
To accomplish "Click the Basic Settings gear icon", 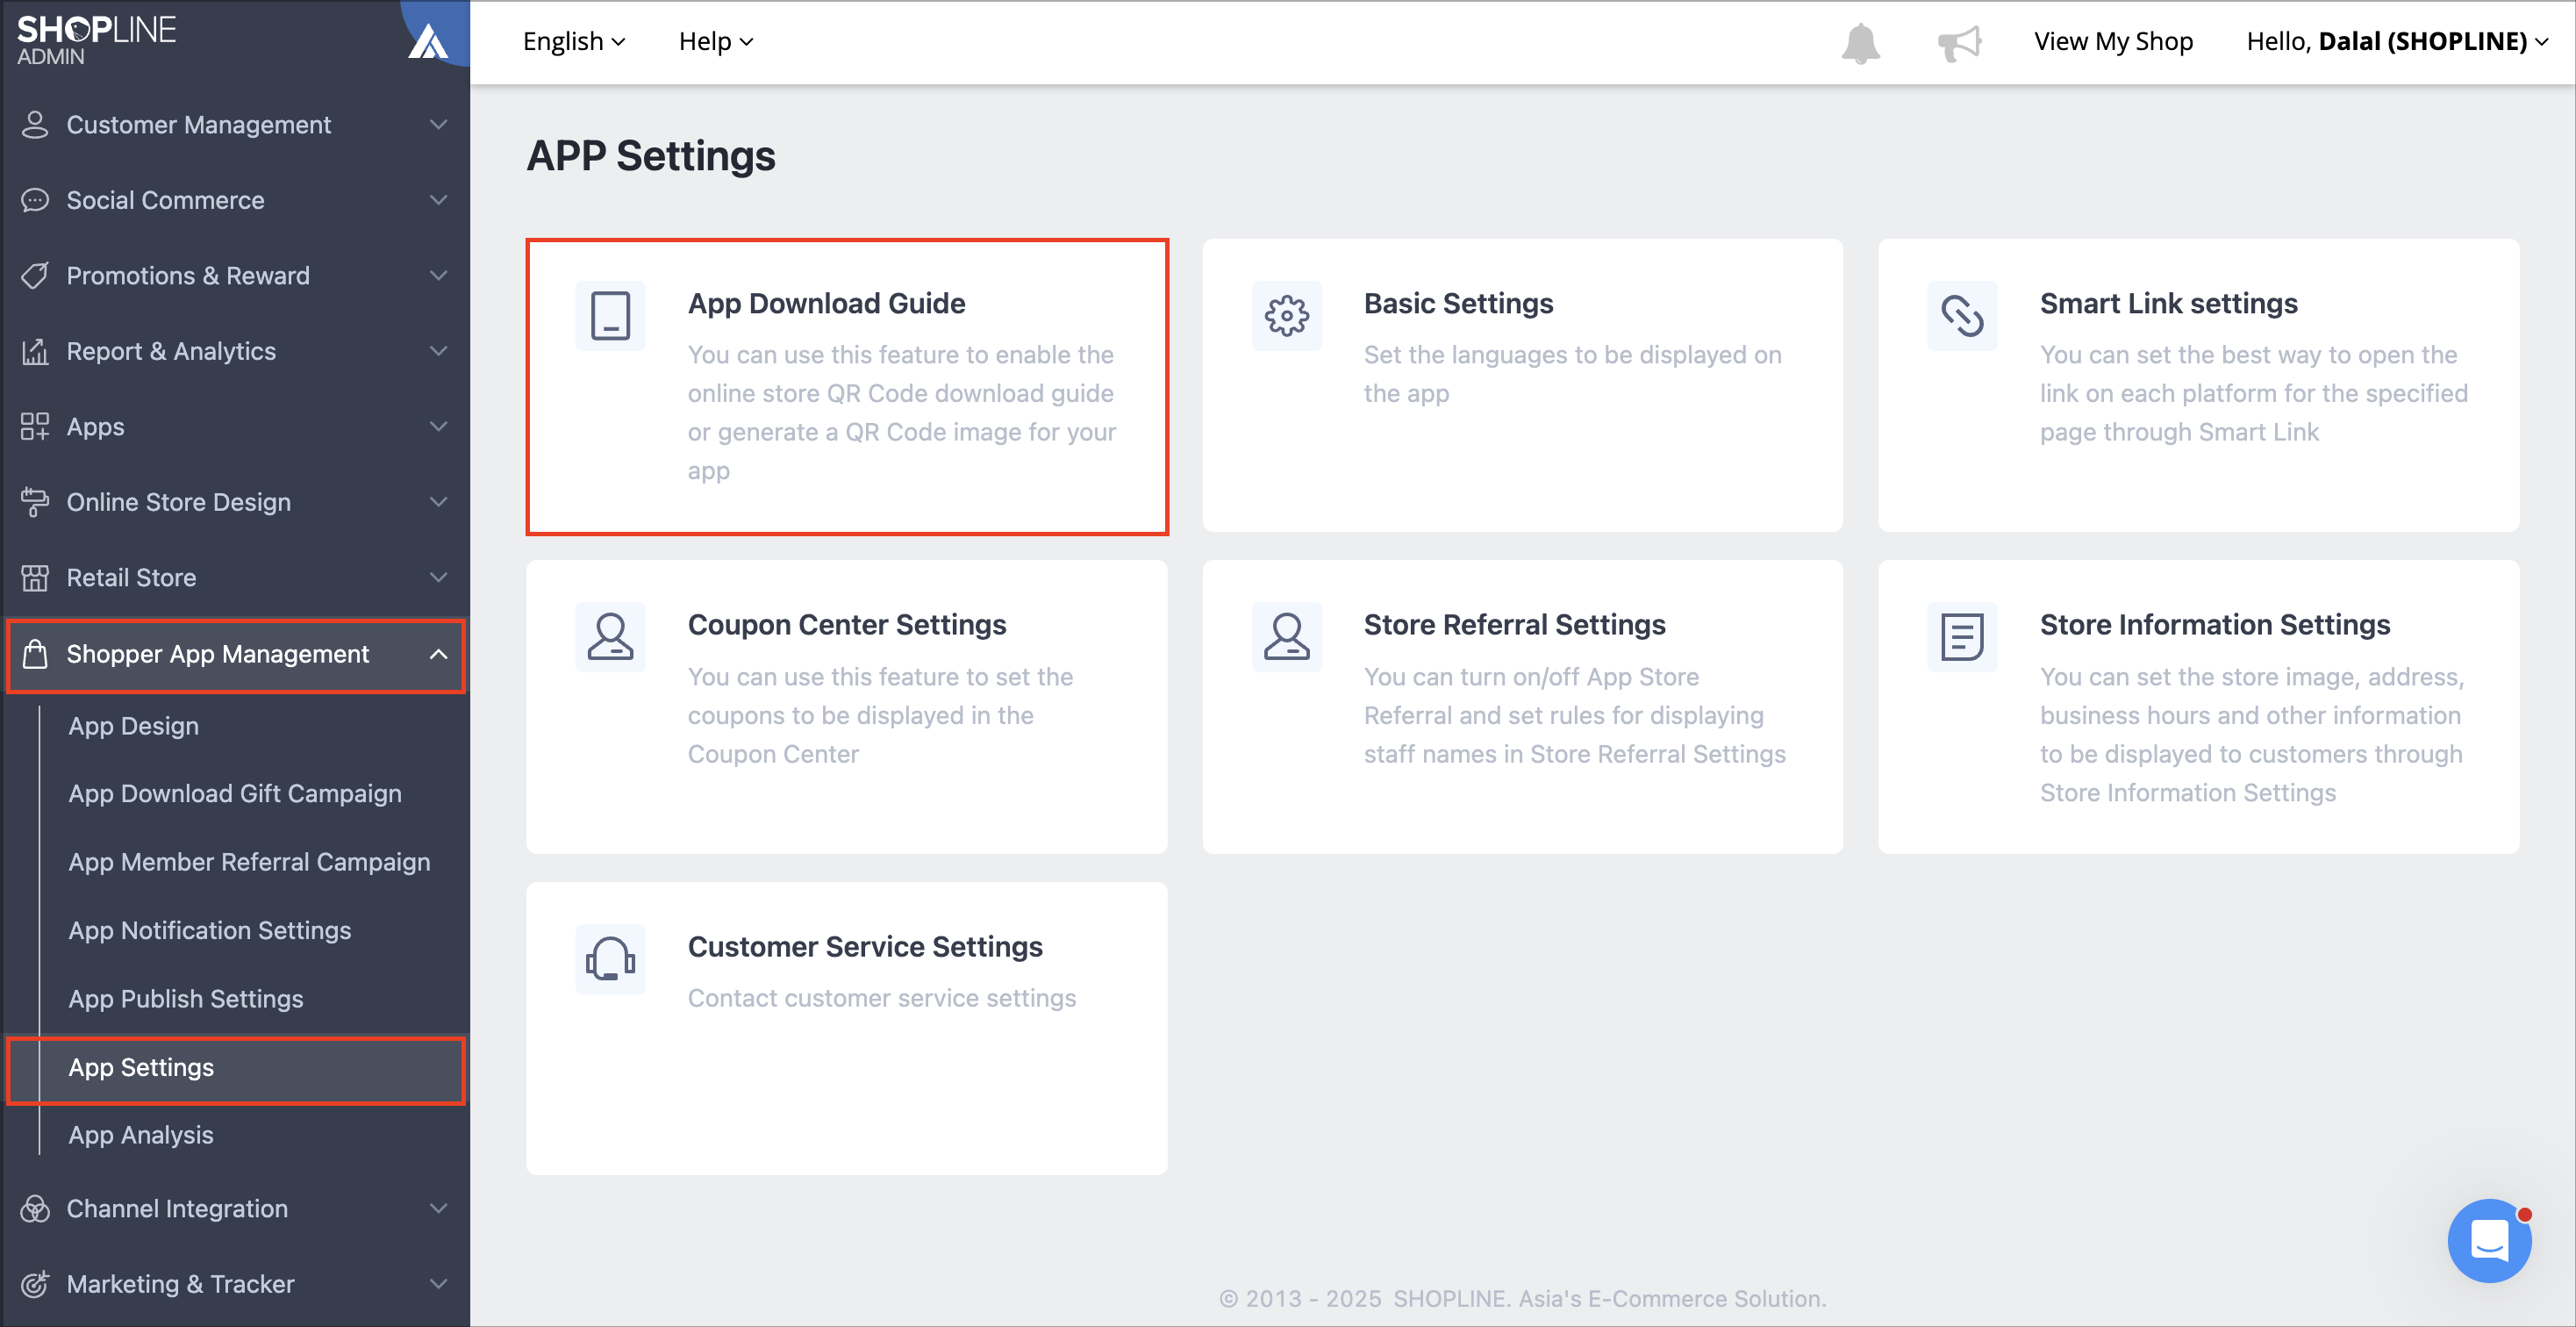I will [1286, 316].
